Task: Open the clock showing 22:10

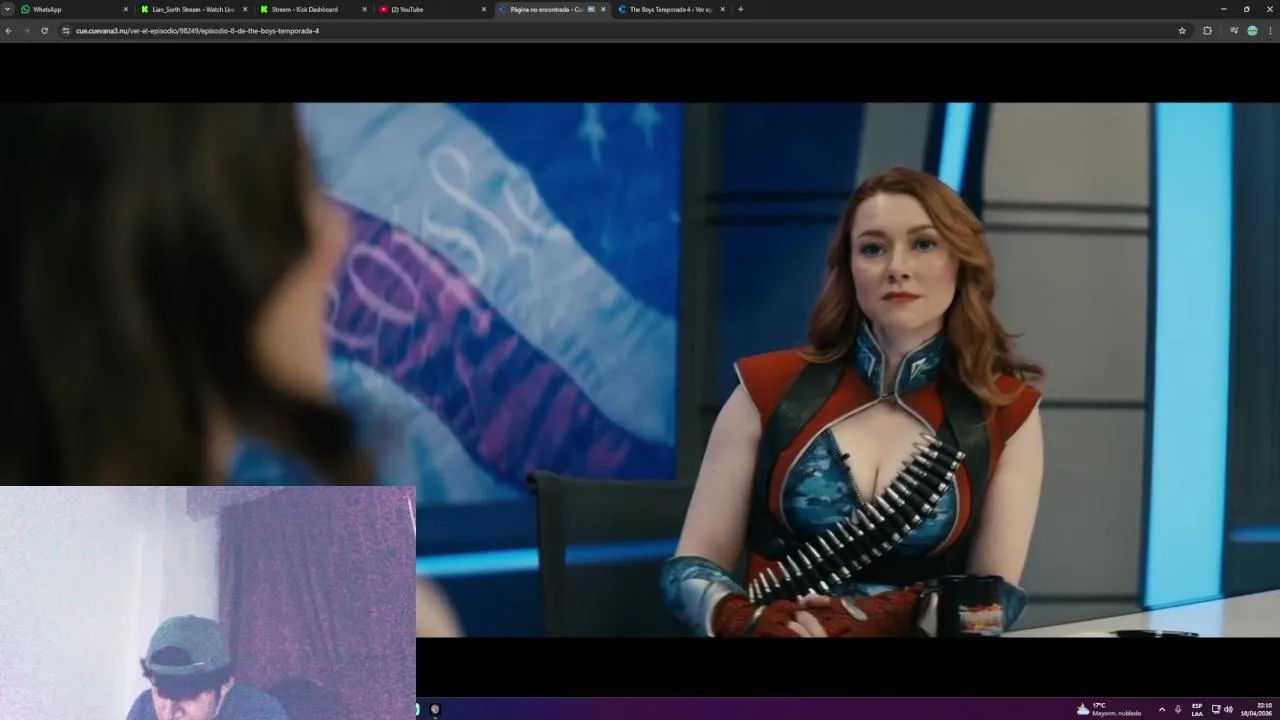Action: click(x=1257, y=709)
